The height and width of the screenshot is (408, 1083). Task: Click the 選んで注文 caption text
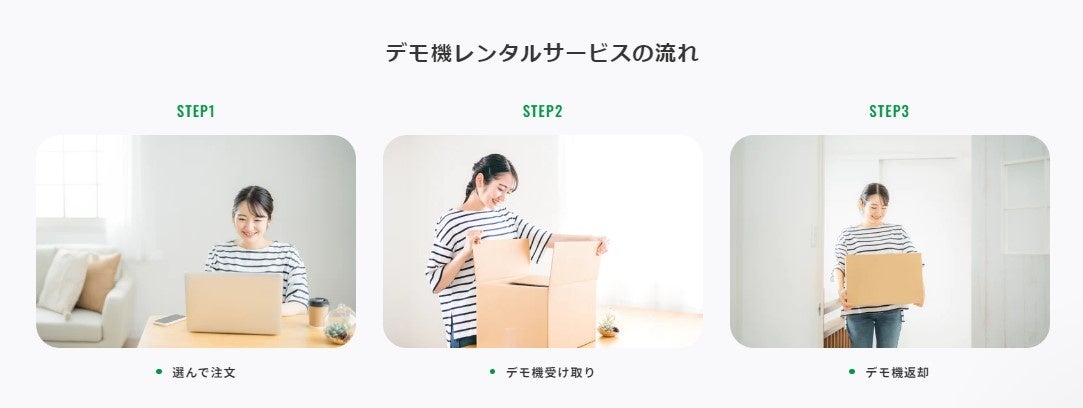(x=204, y=373)
